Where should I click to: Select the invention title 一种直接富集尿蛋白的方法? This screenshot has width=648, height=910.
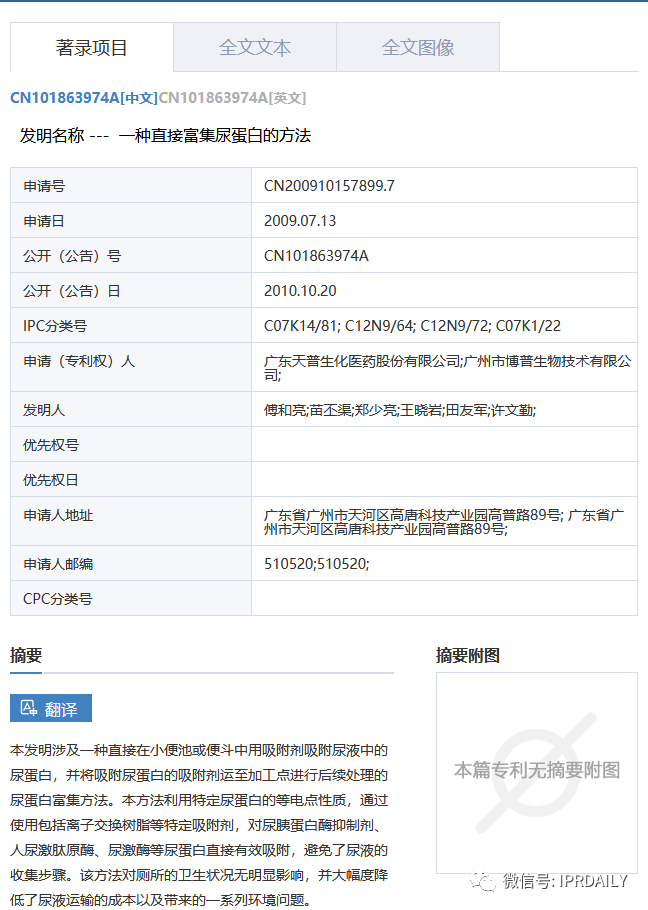point(215,136)
